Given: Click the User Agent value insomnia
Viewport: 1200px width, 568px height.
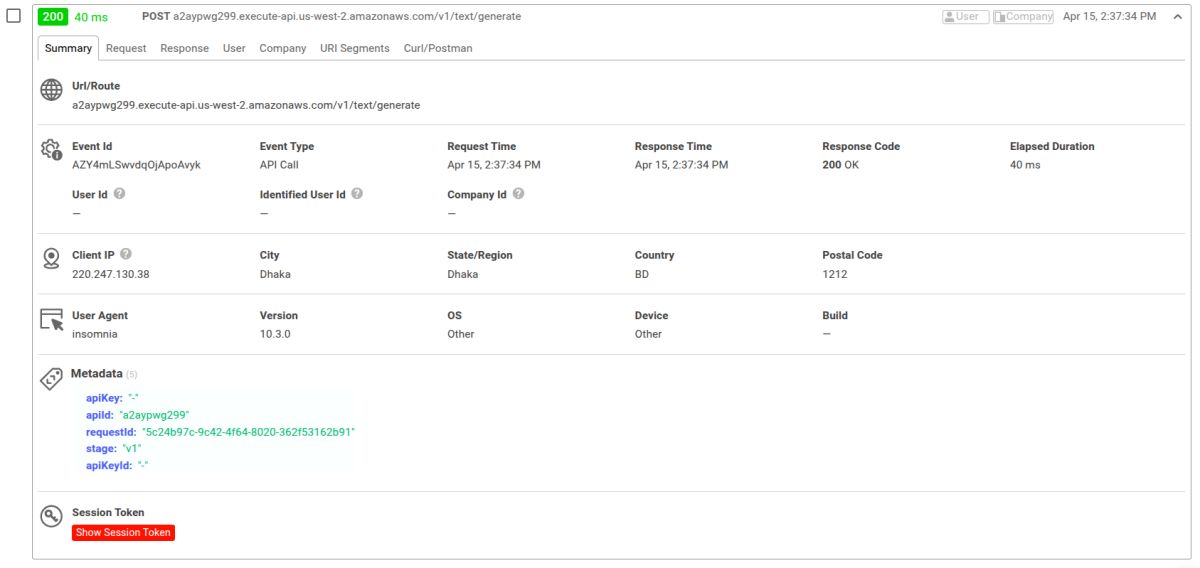Looking at the screenshot, I should click(x=95, y=334).
